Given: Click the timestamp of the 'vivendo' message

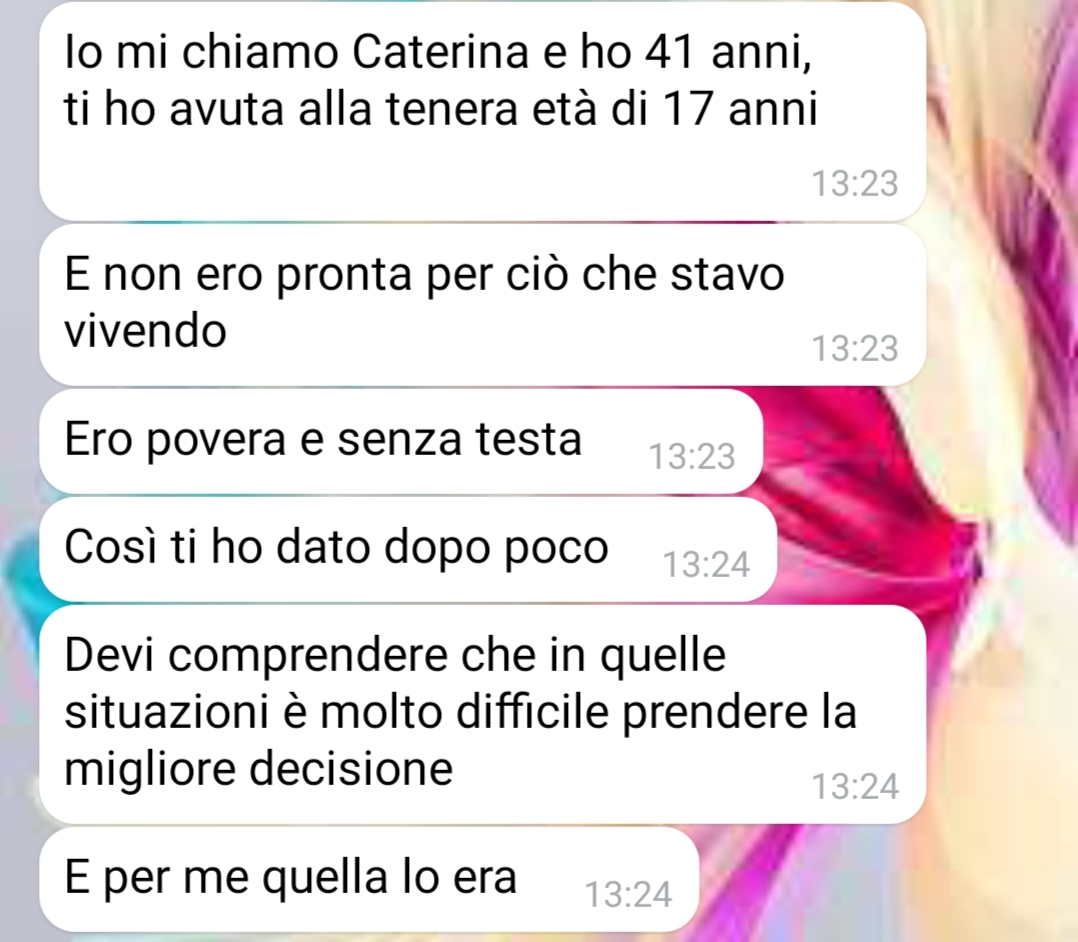Looking at the screenshot, I should pos(855,349).
